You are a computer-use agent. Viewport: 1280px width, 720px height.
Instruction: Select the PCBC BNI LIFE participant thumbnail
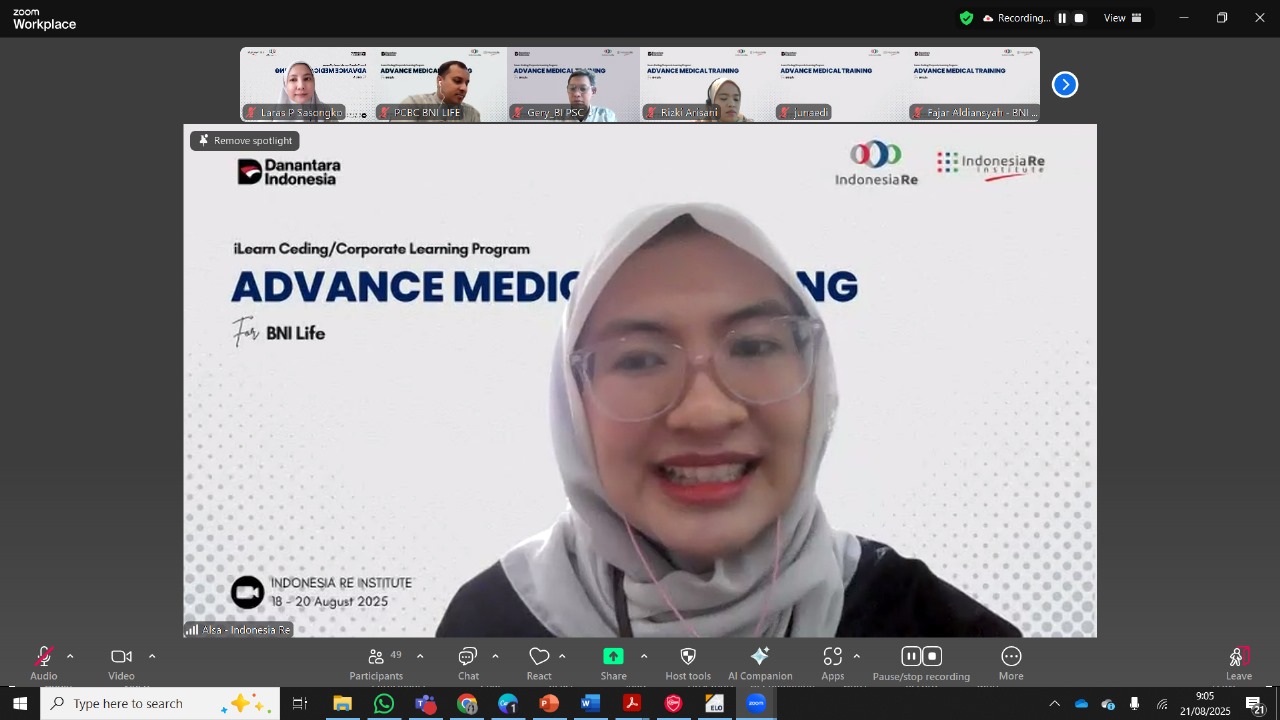tap(440, 85)
